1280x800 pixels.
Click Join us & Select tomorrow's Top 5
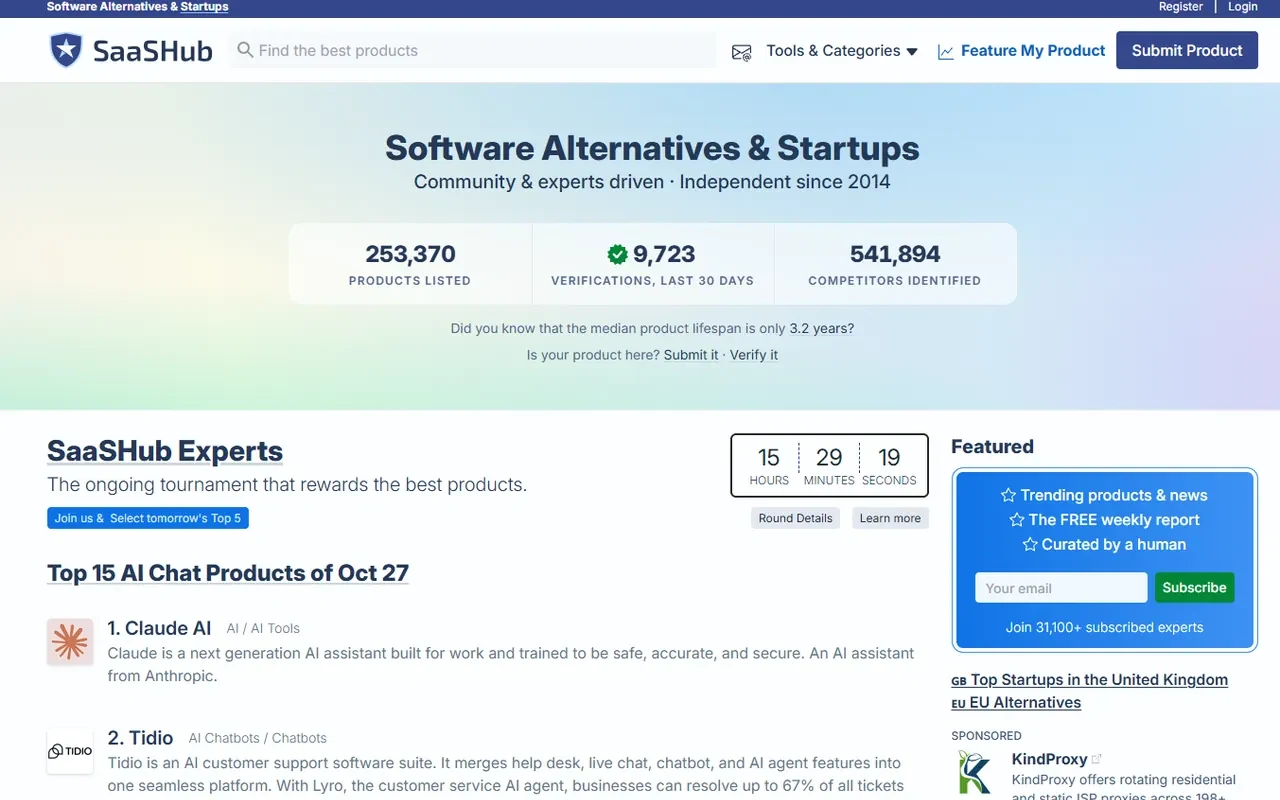(x=148, y=518)
